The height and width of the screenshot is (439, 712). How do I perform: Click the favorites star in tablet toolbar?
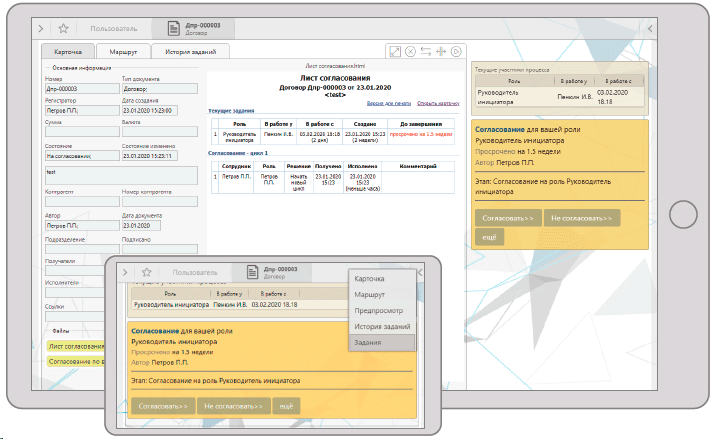coord(64,29)
